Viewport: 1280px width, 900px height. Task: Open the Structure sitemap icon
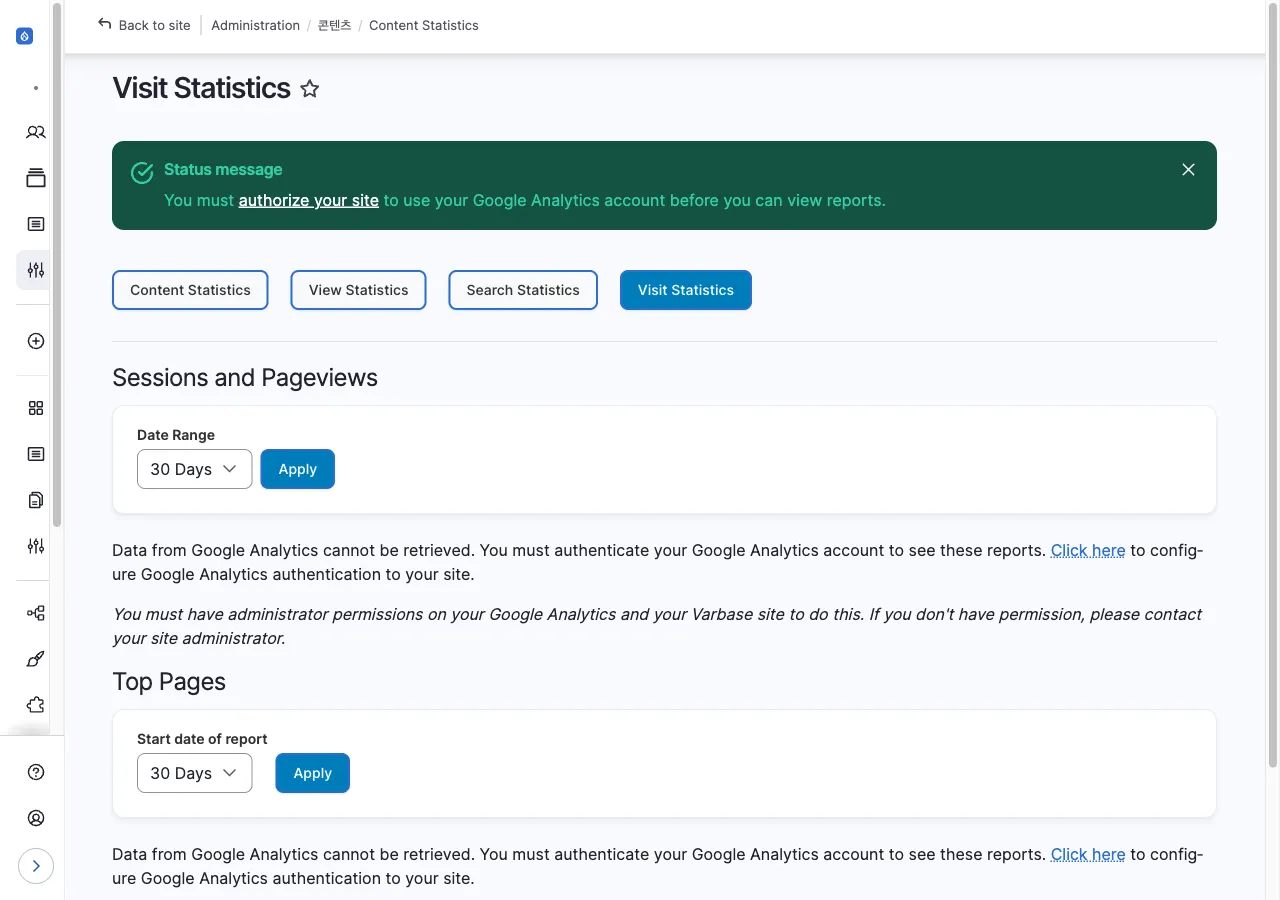click(x=35, y=612)
